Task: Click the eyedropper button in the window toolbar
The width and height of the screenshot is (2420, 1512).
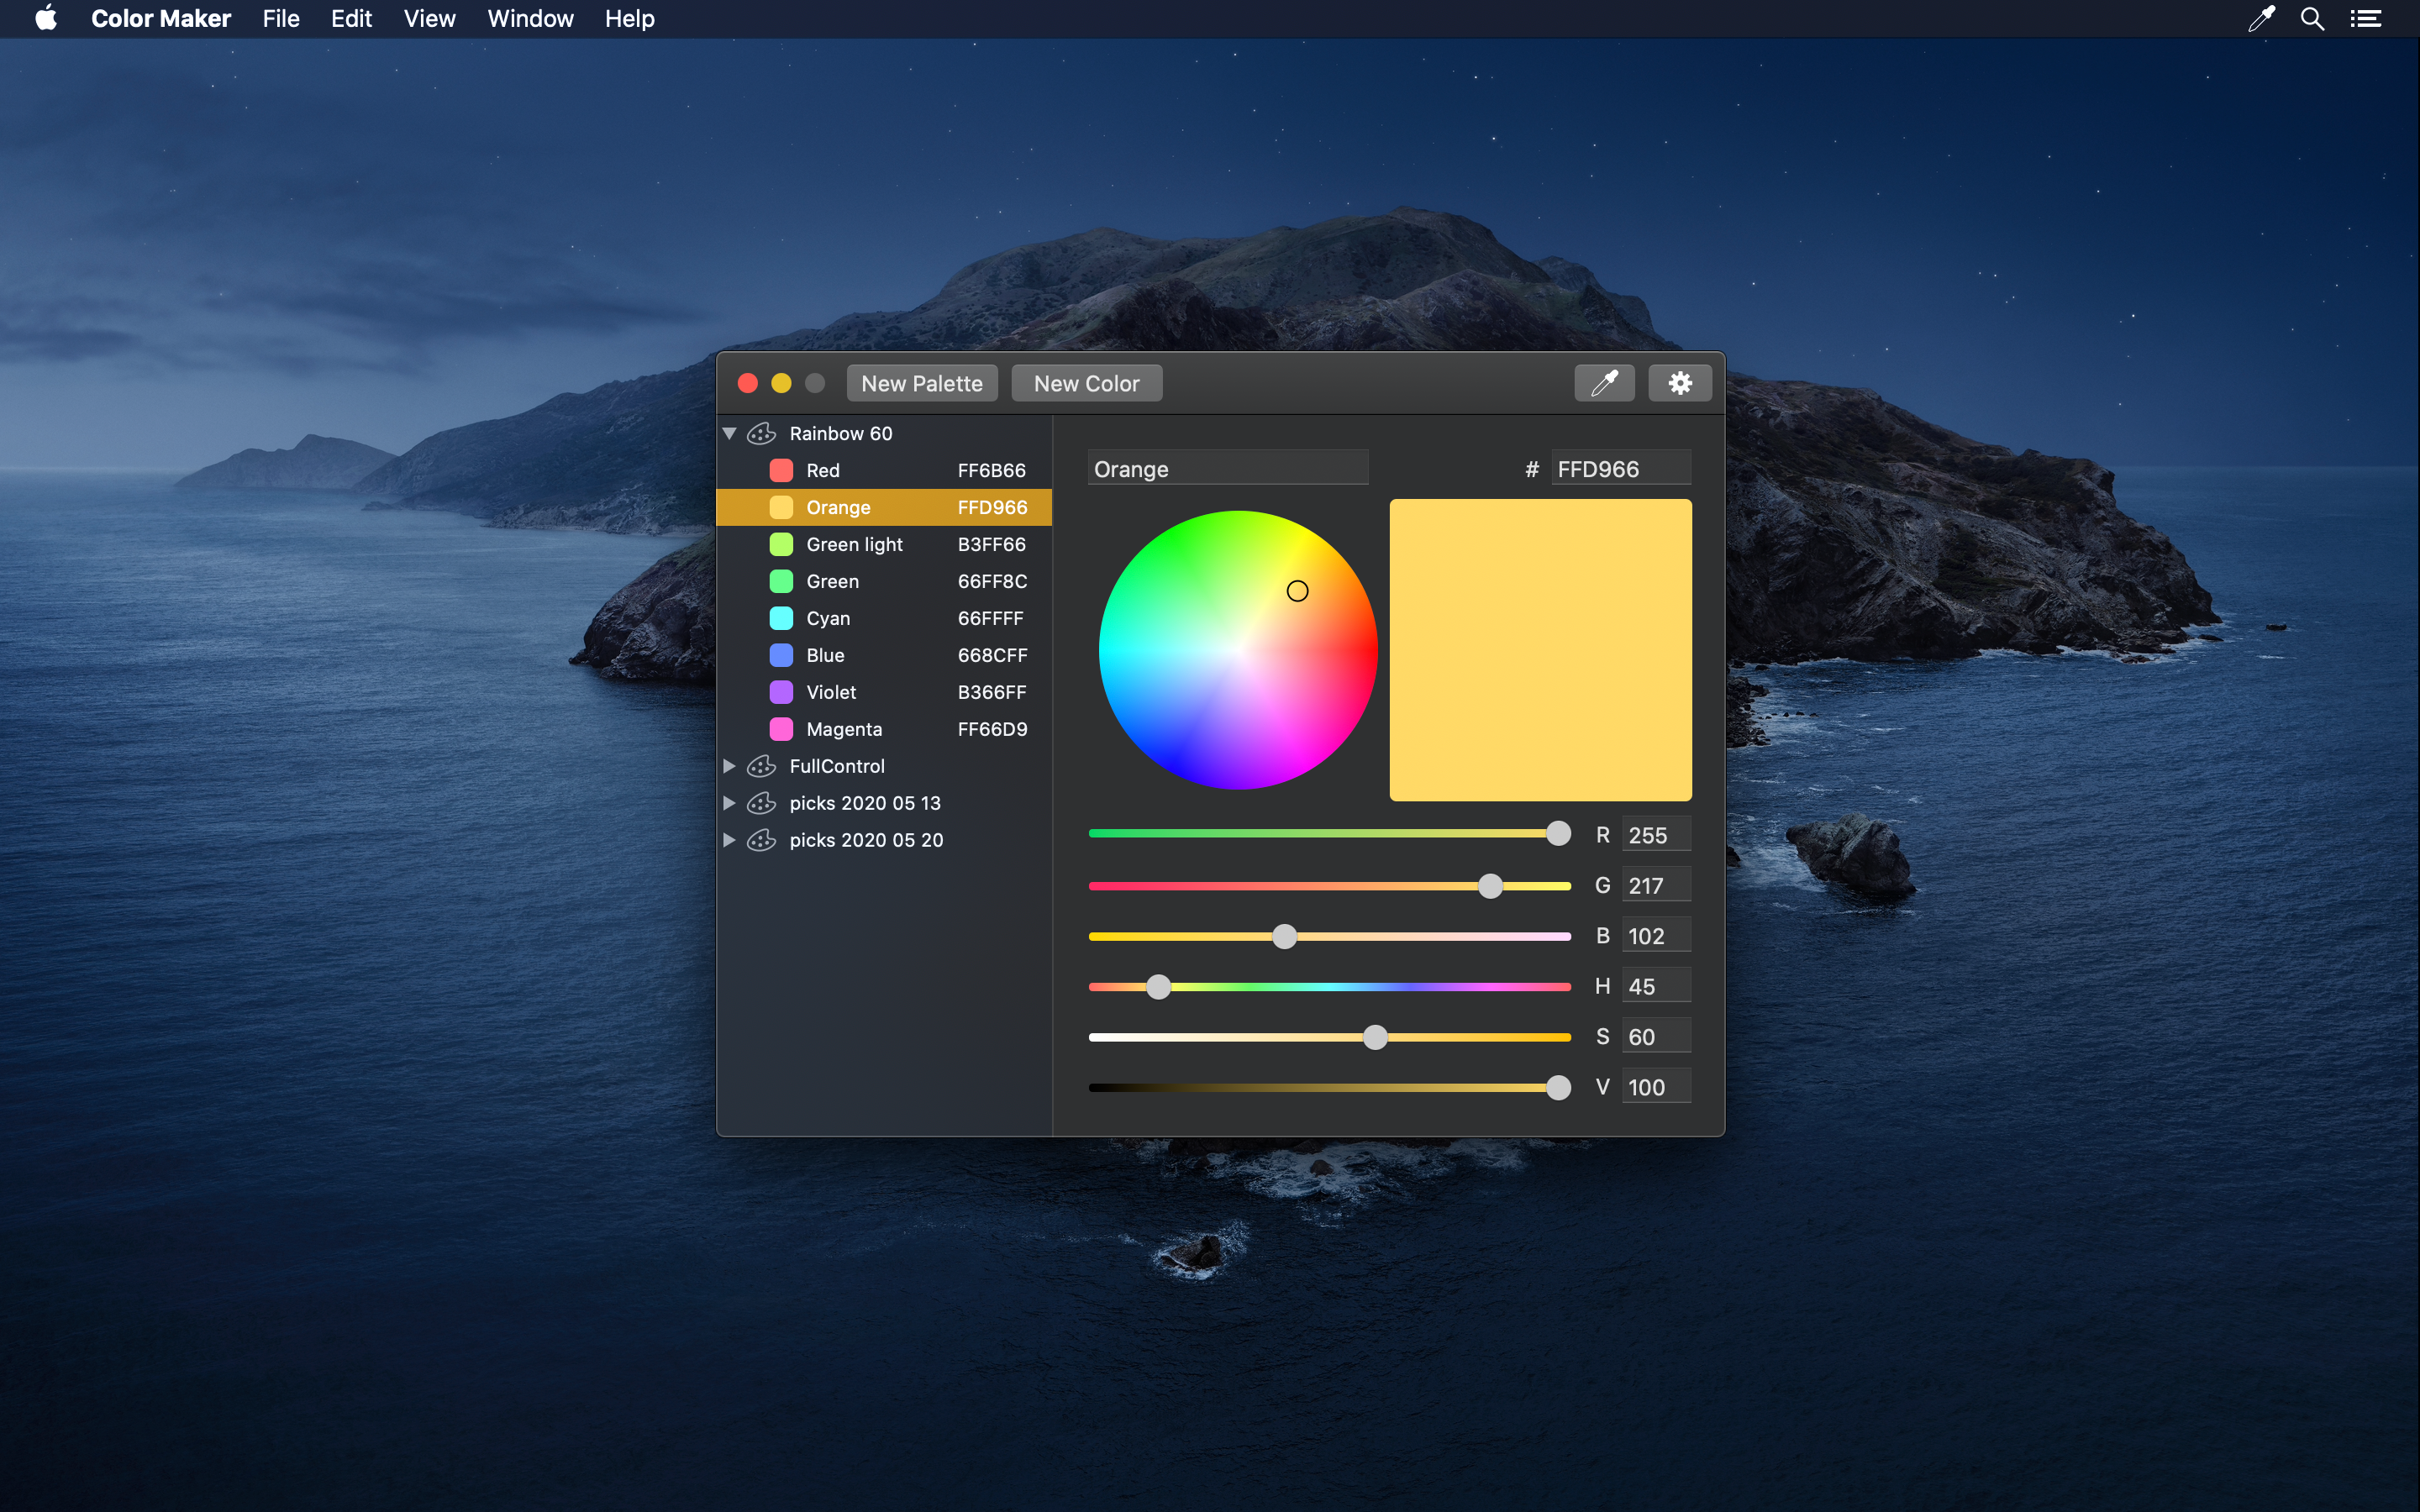Action: click(x=1604, y=383)
